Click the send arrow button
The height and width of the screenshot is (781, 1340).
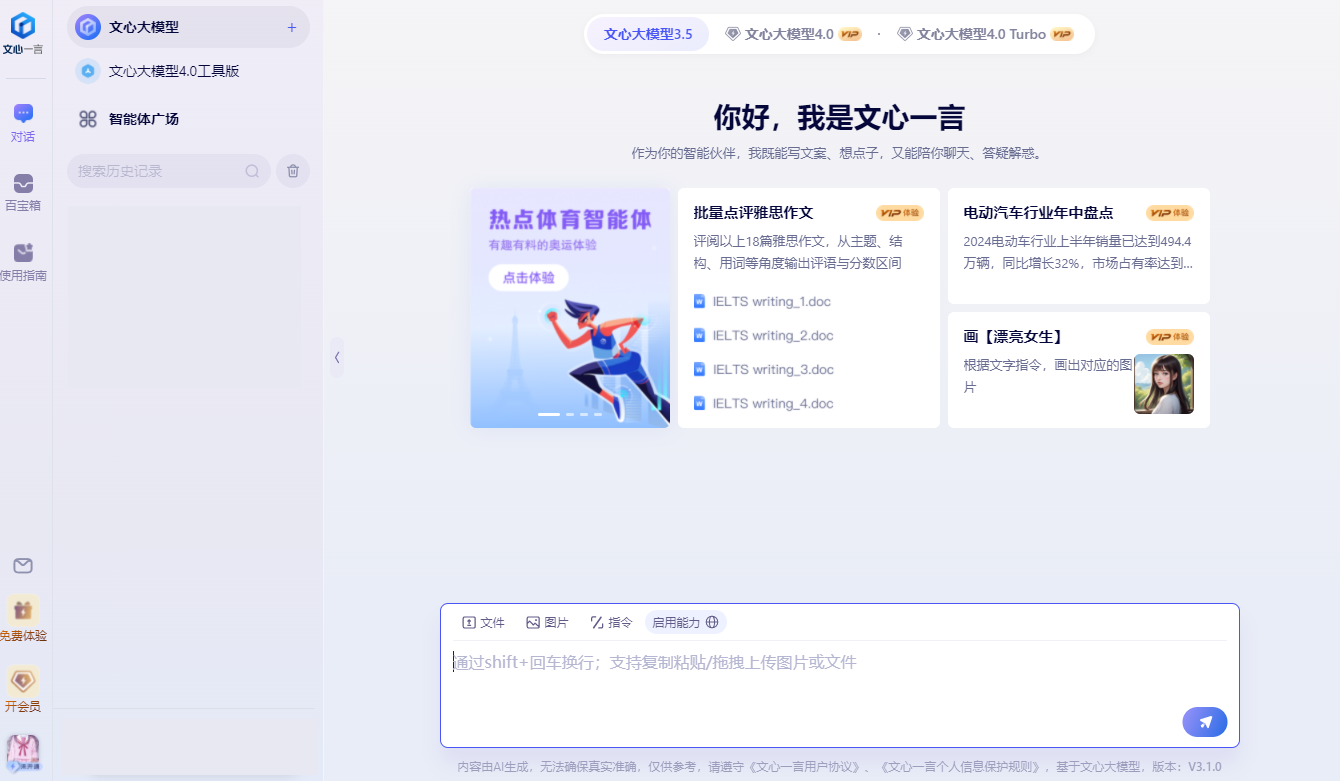(x=1205, y=722)
